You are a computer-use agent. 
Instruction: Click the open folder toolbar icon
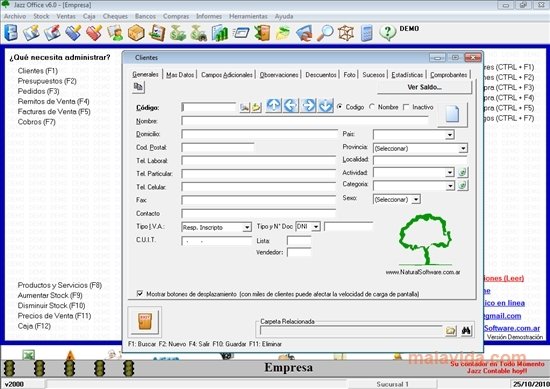click(x=283, y=33)
